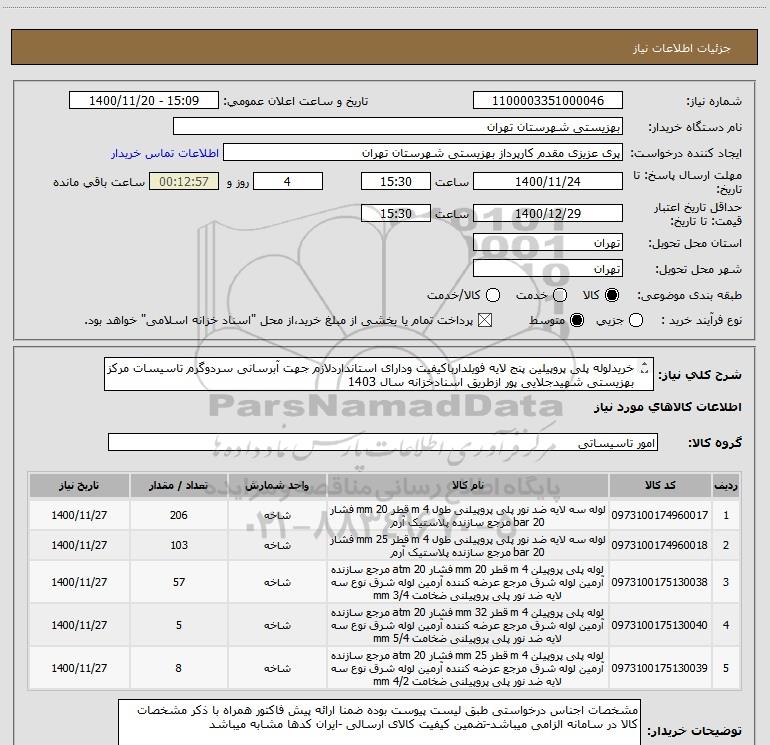Click the remaining time countdown 00:12:57

coord(184,181)
